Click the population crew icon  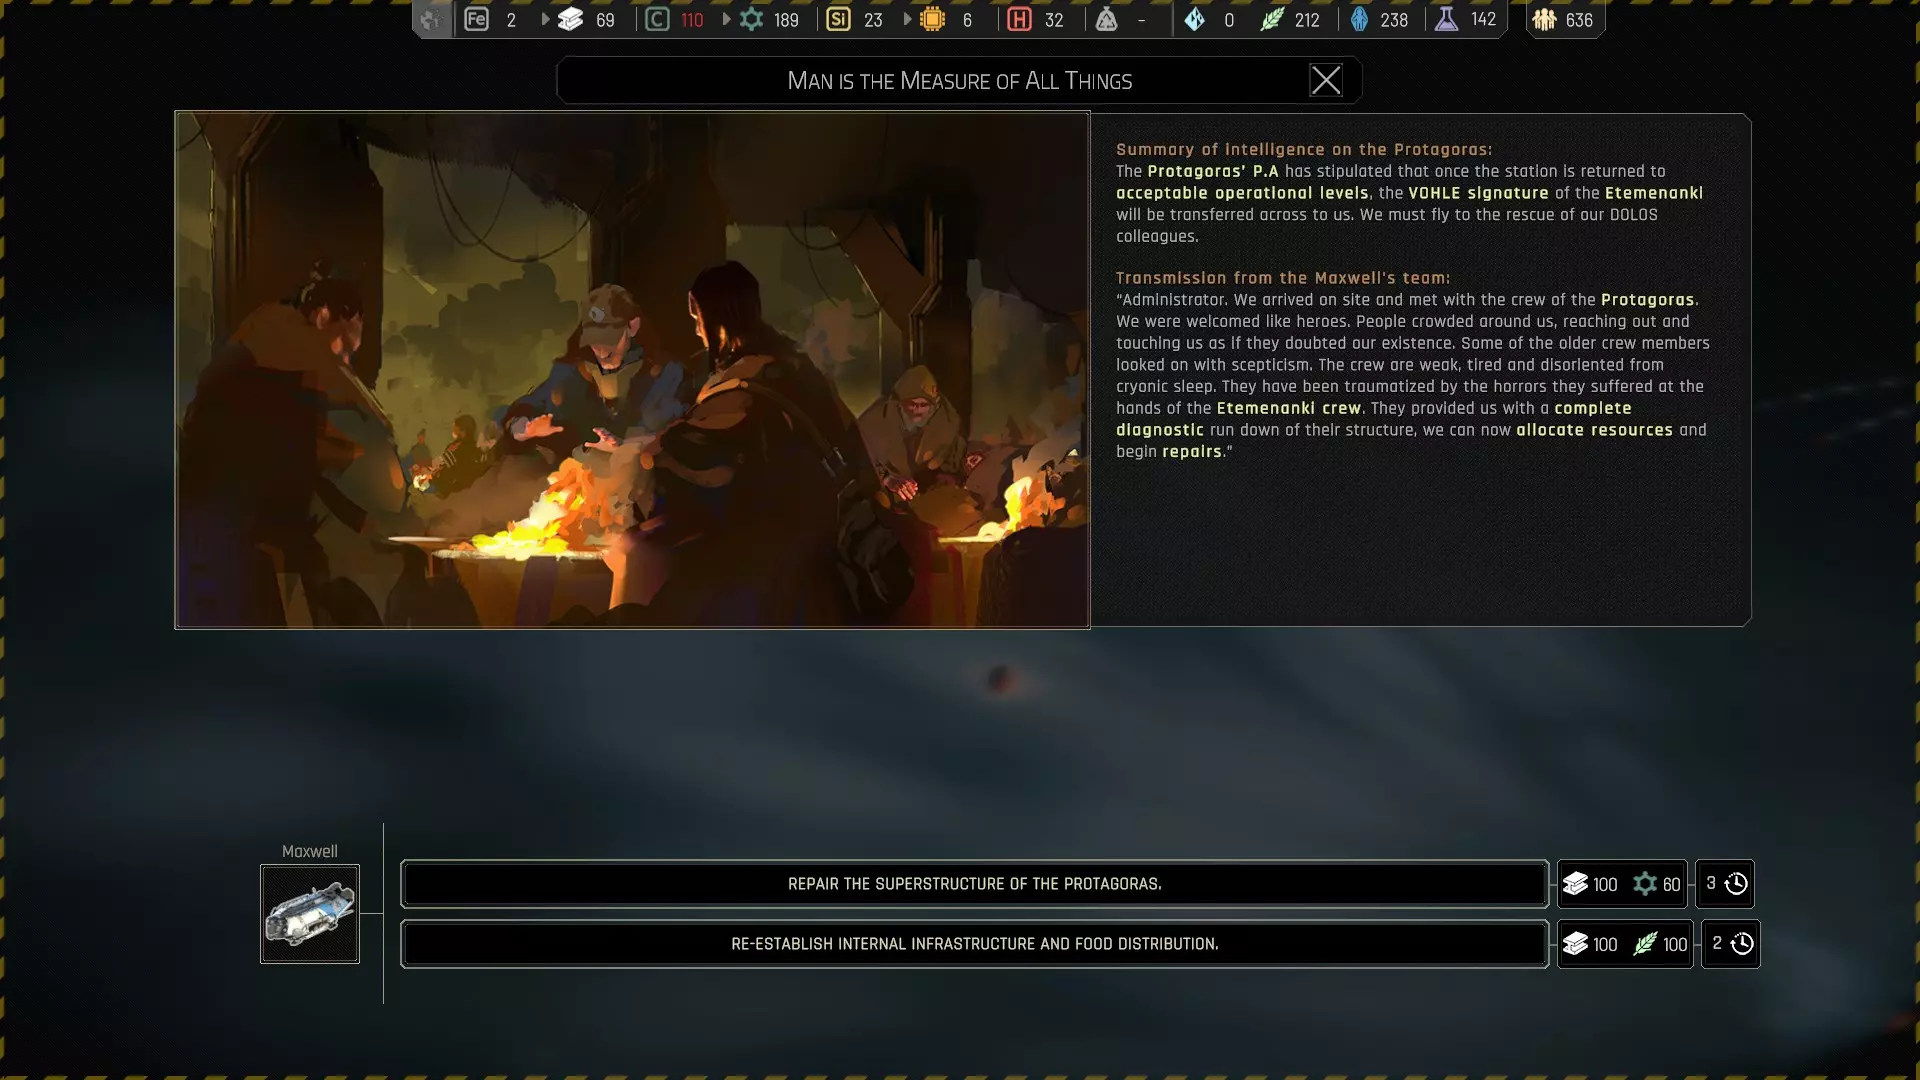(1544, 19)
